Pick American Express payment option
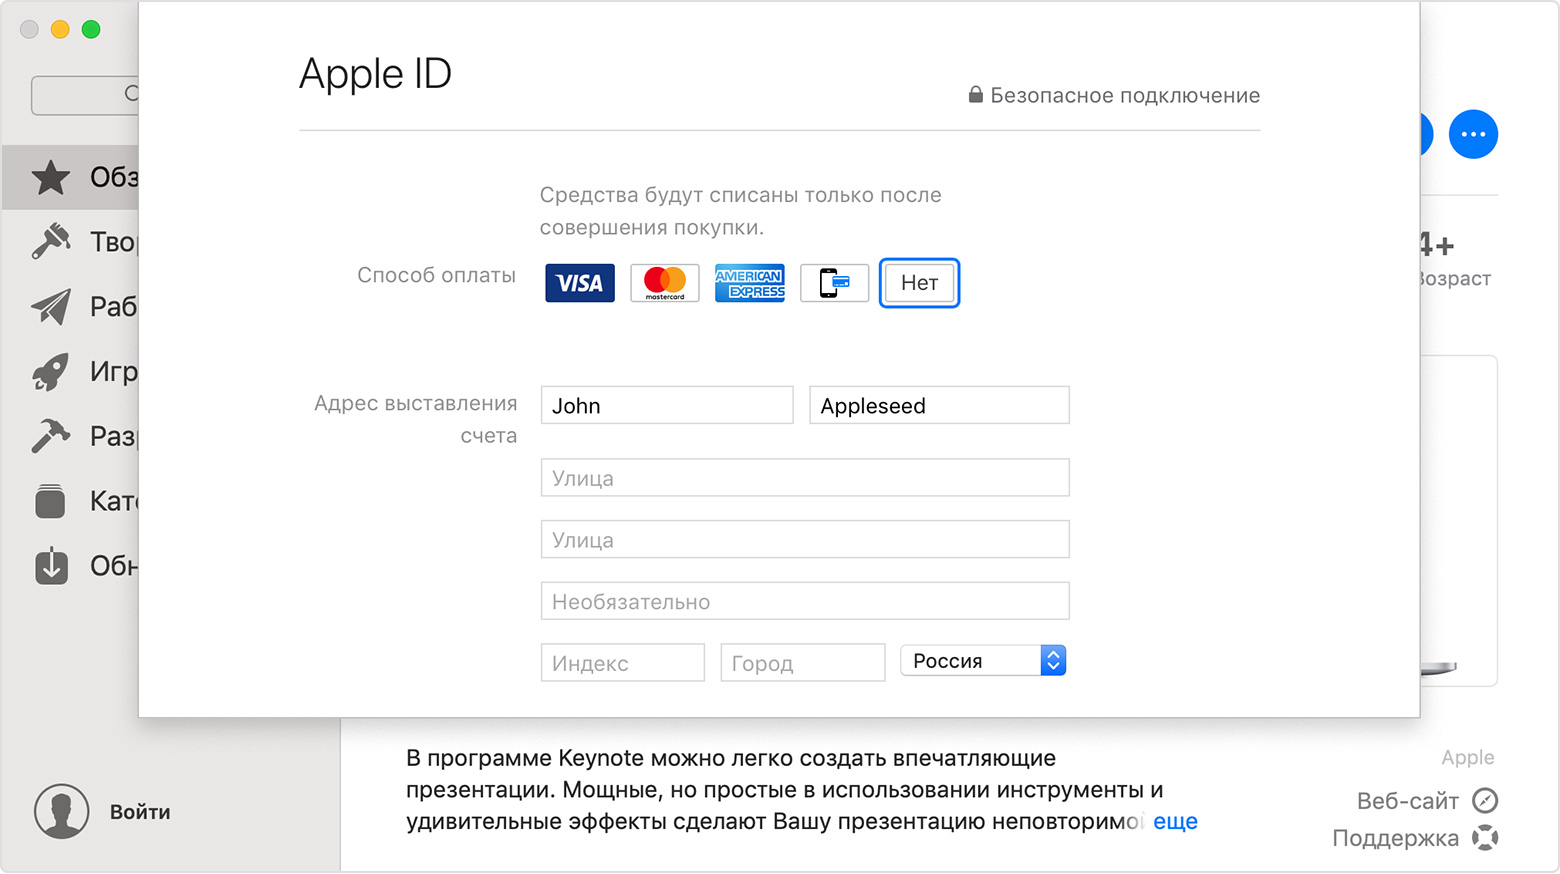This screenshot has width=1560, height=874. point(749,283)
